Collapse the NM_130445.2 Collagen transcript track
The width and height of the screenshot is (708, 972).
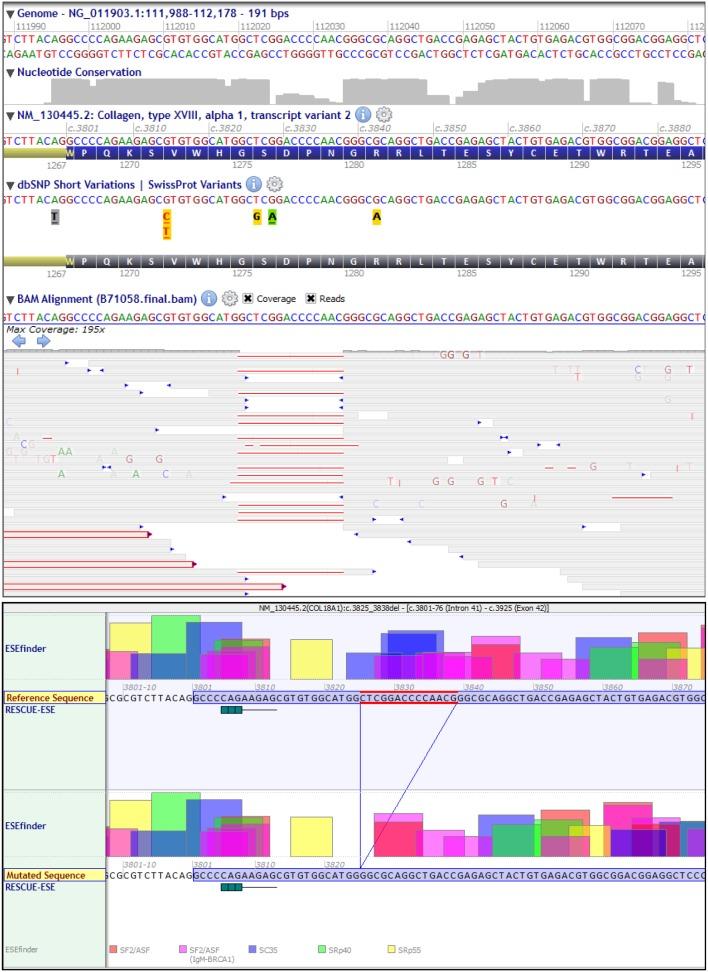tap(10, 115)
